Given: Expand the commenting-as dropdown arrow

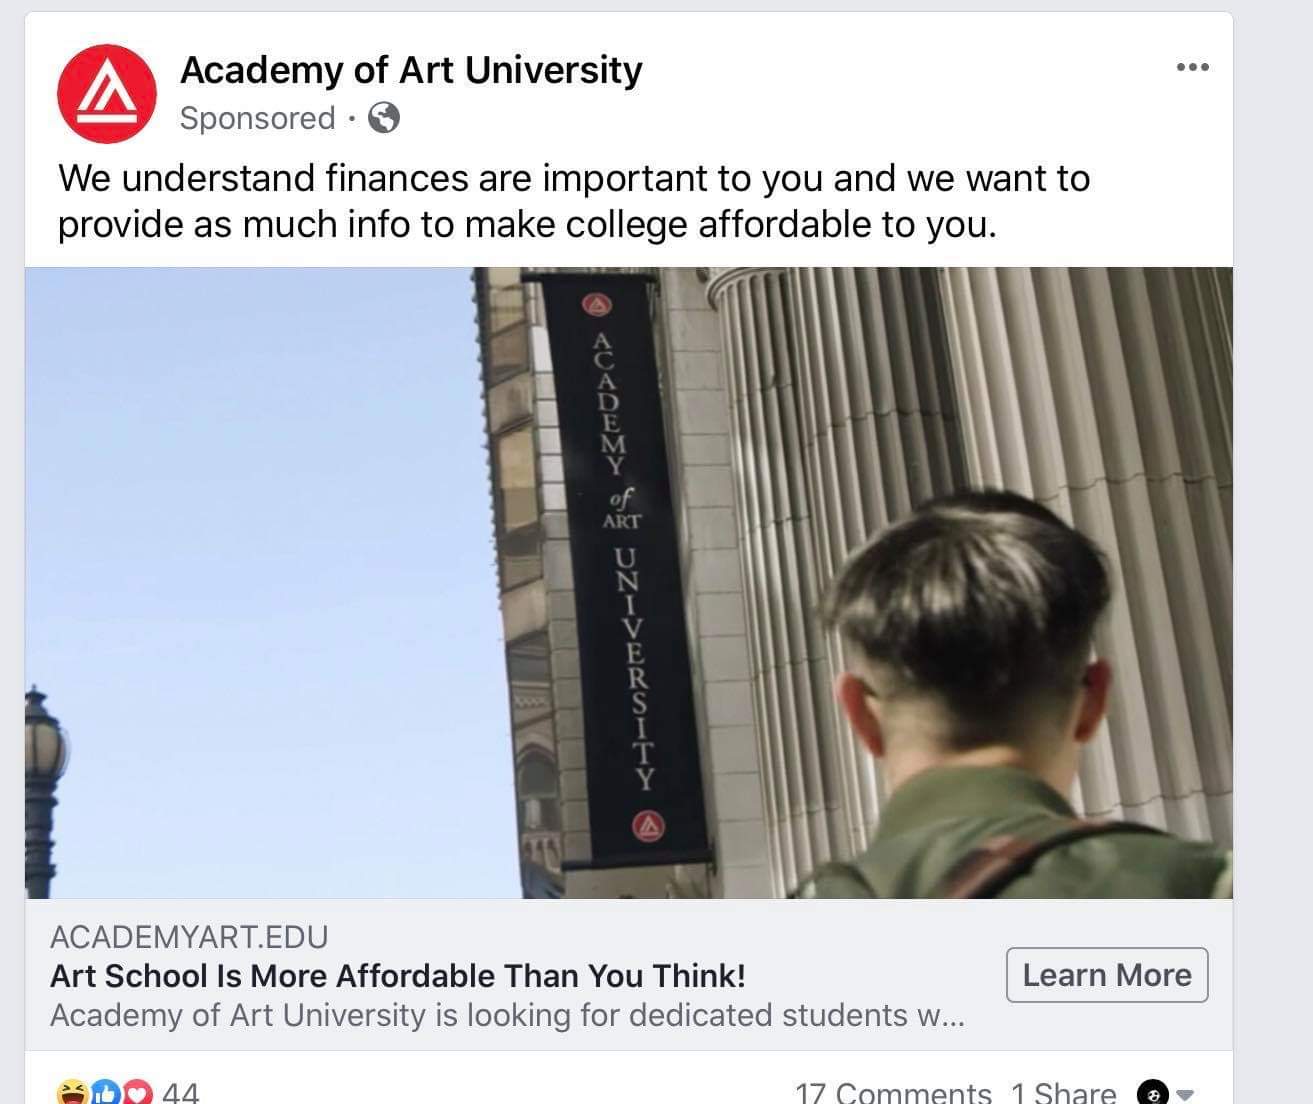Looking at the screenshot, I should pos(1185,1094).
